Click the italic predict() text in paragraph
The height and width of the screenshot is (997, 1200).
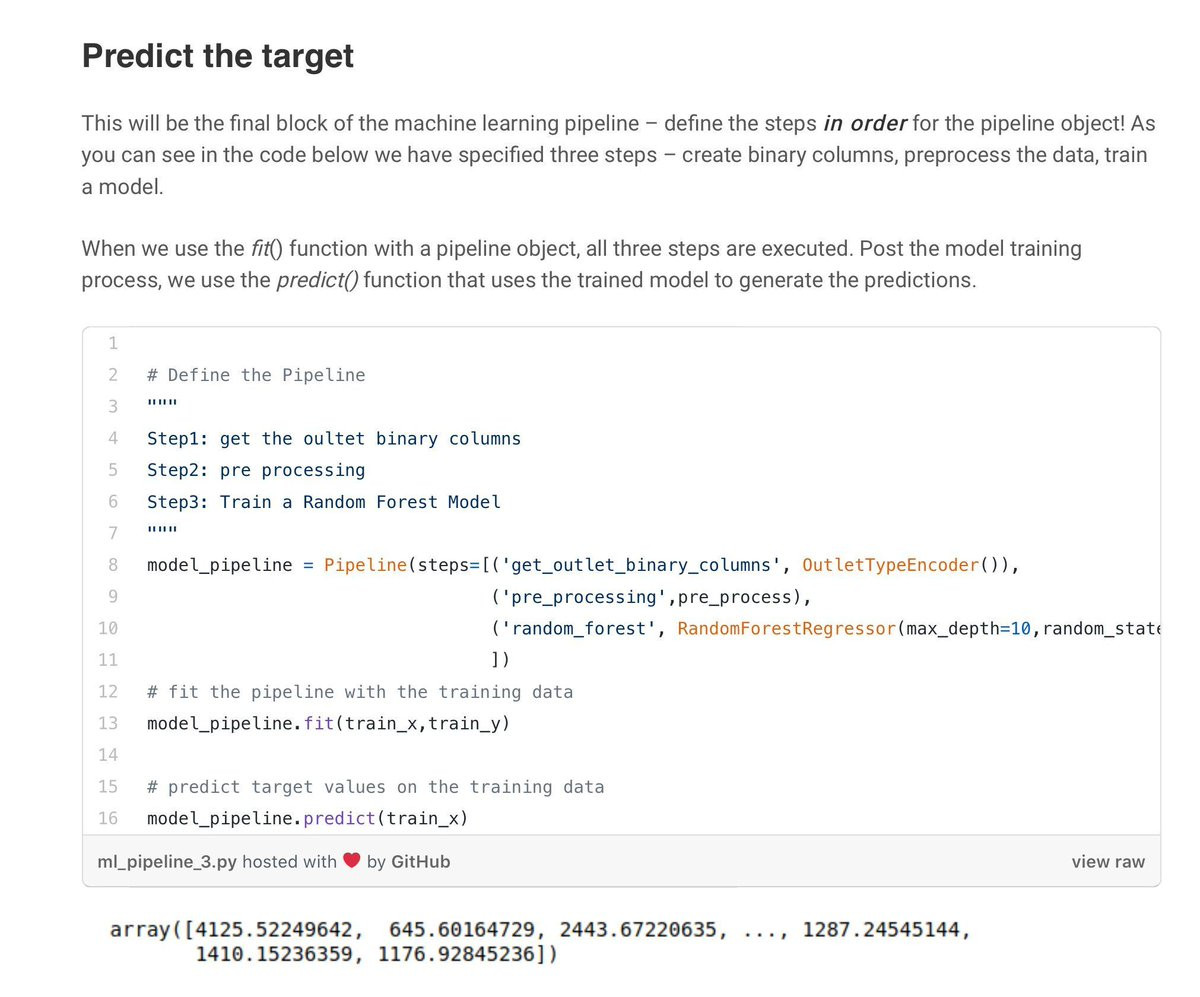coord(317,280)
